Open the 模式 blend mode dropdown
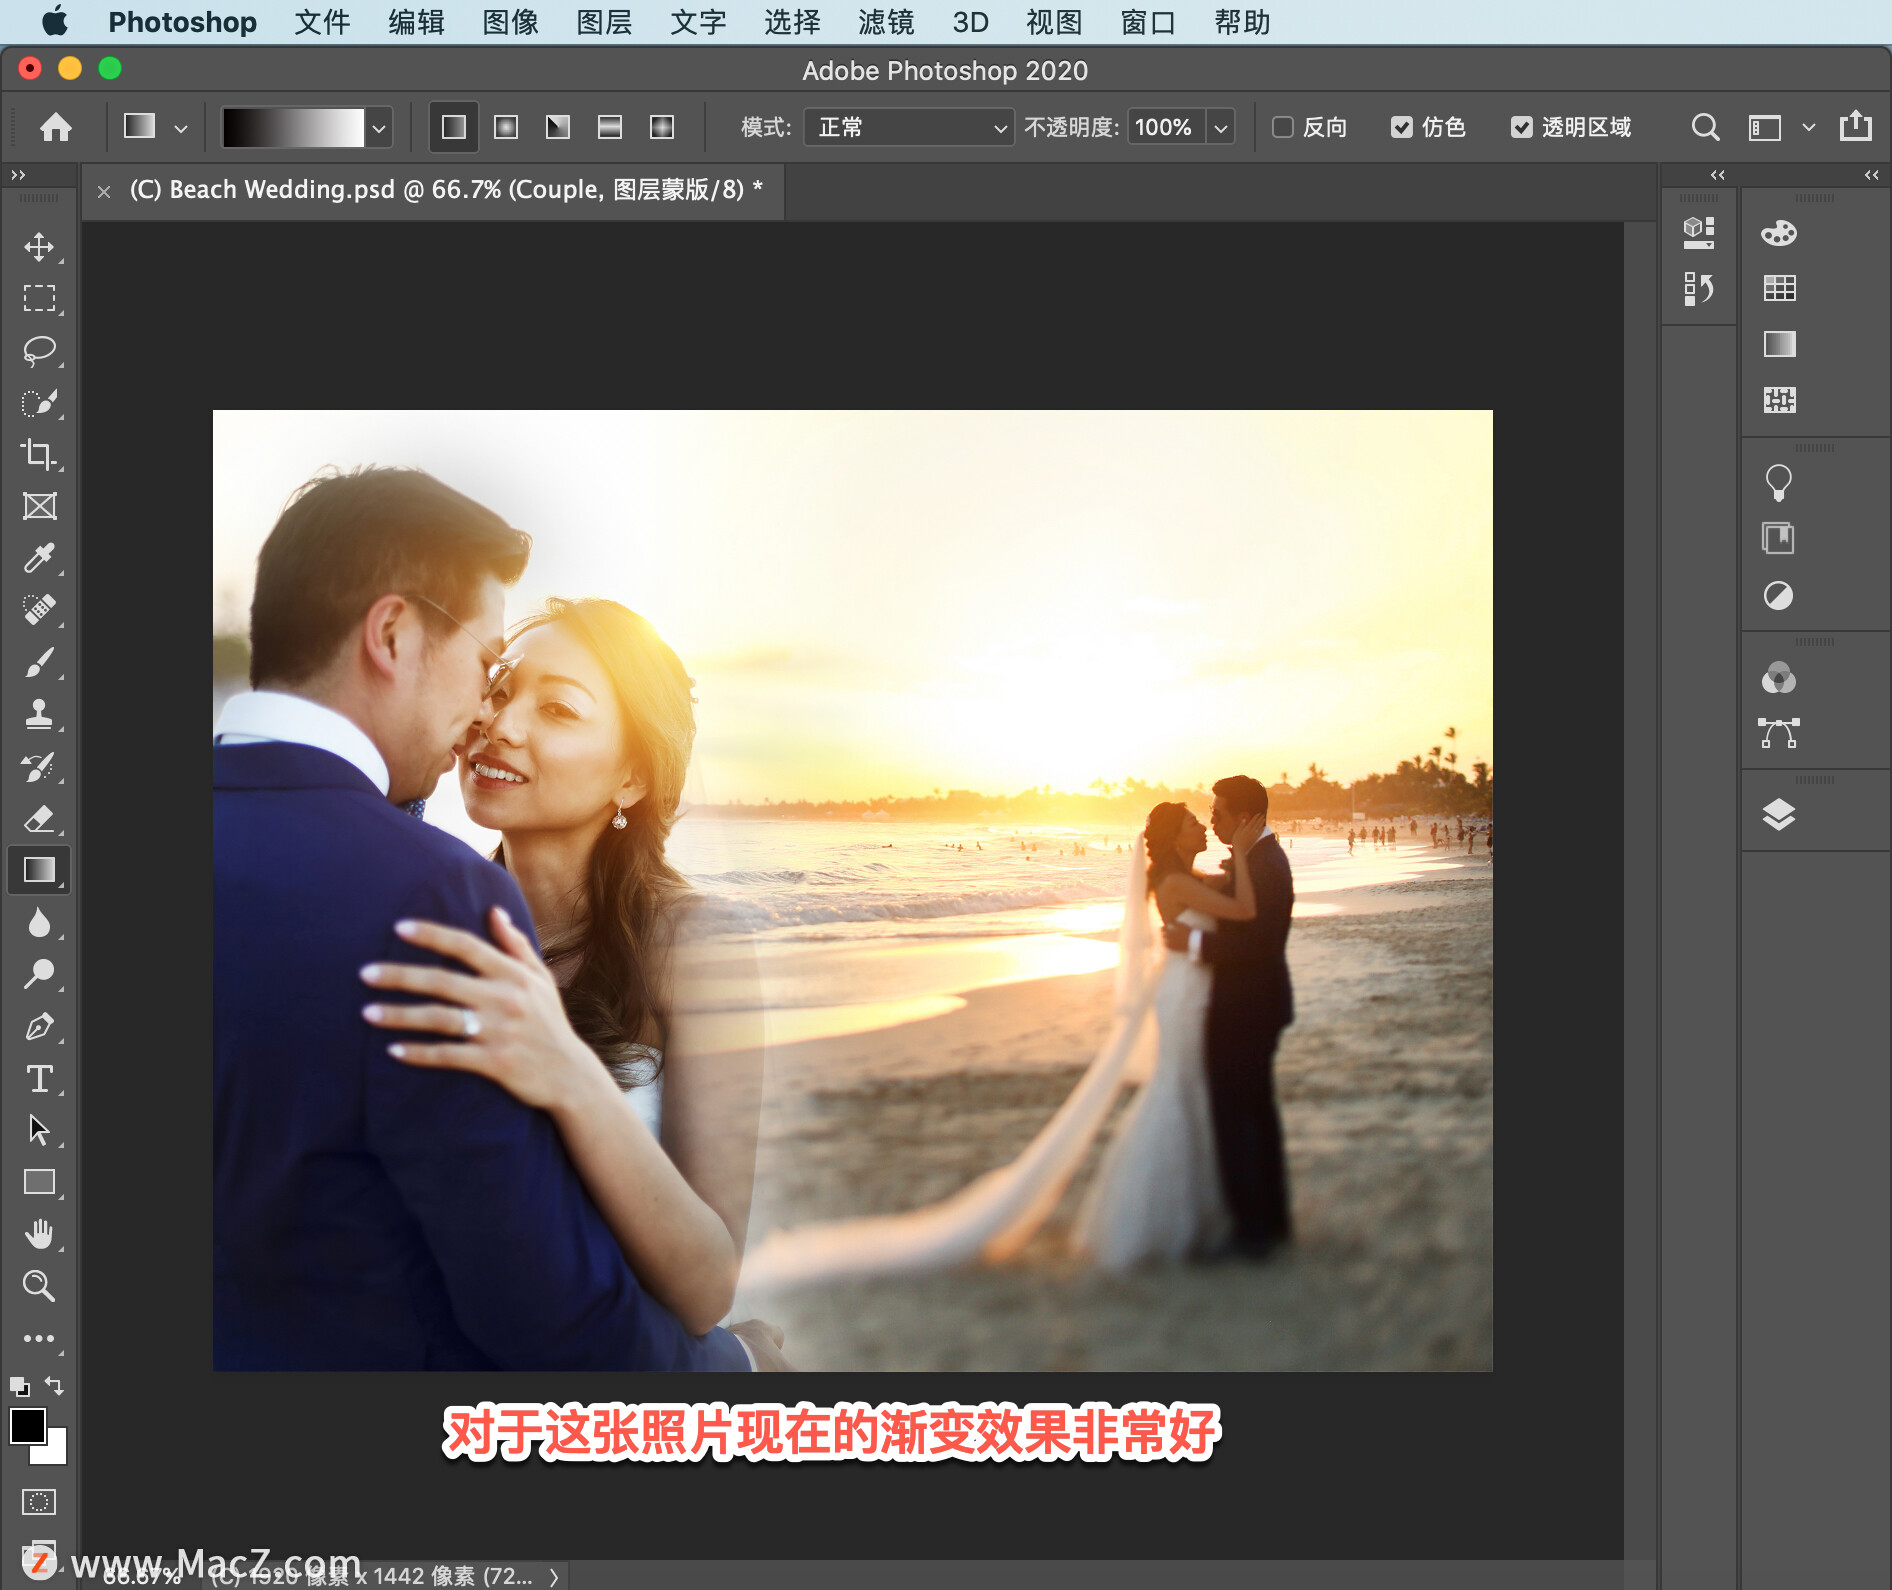The image size is (1892, 1590). click(x=909, y=127)
